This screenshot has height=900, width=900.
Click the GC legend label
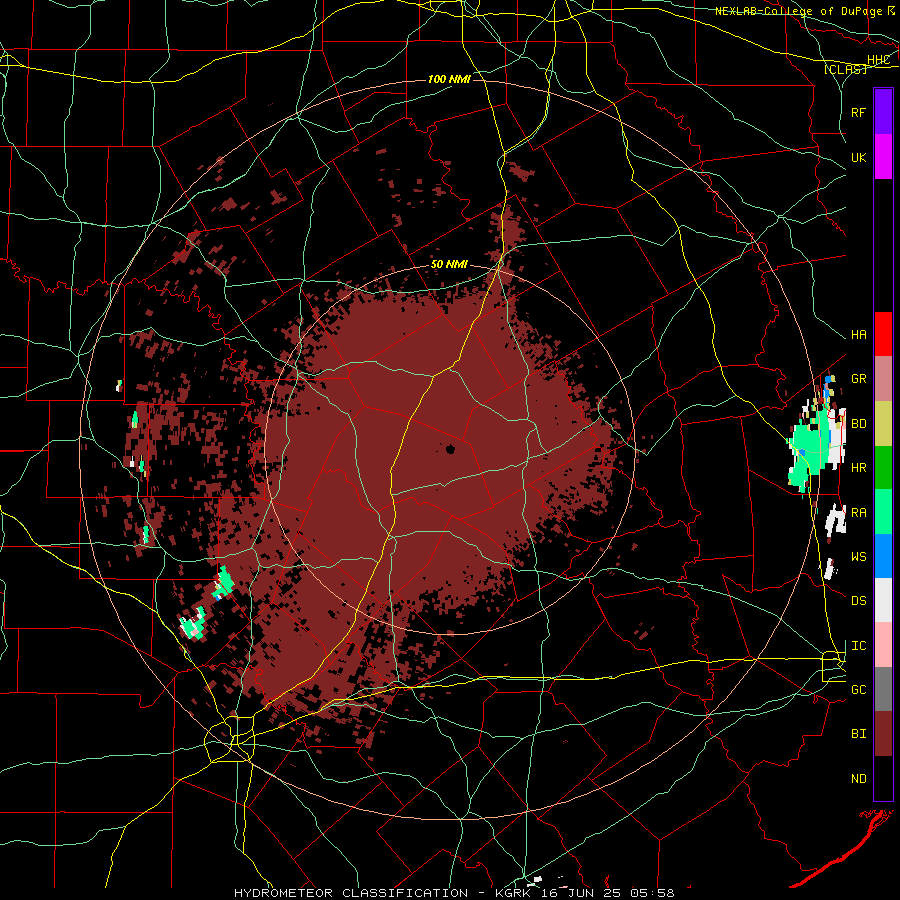[858, 690]
